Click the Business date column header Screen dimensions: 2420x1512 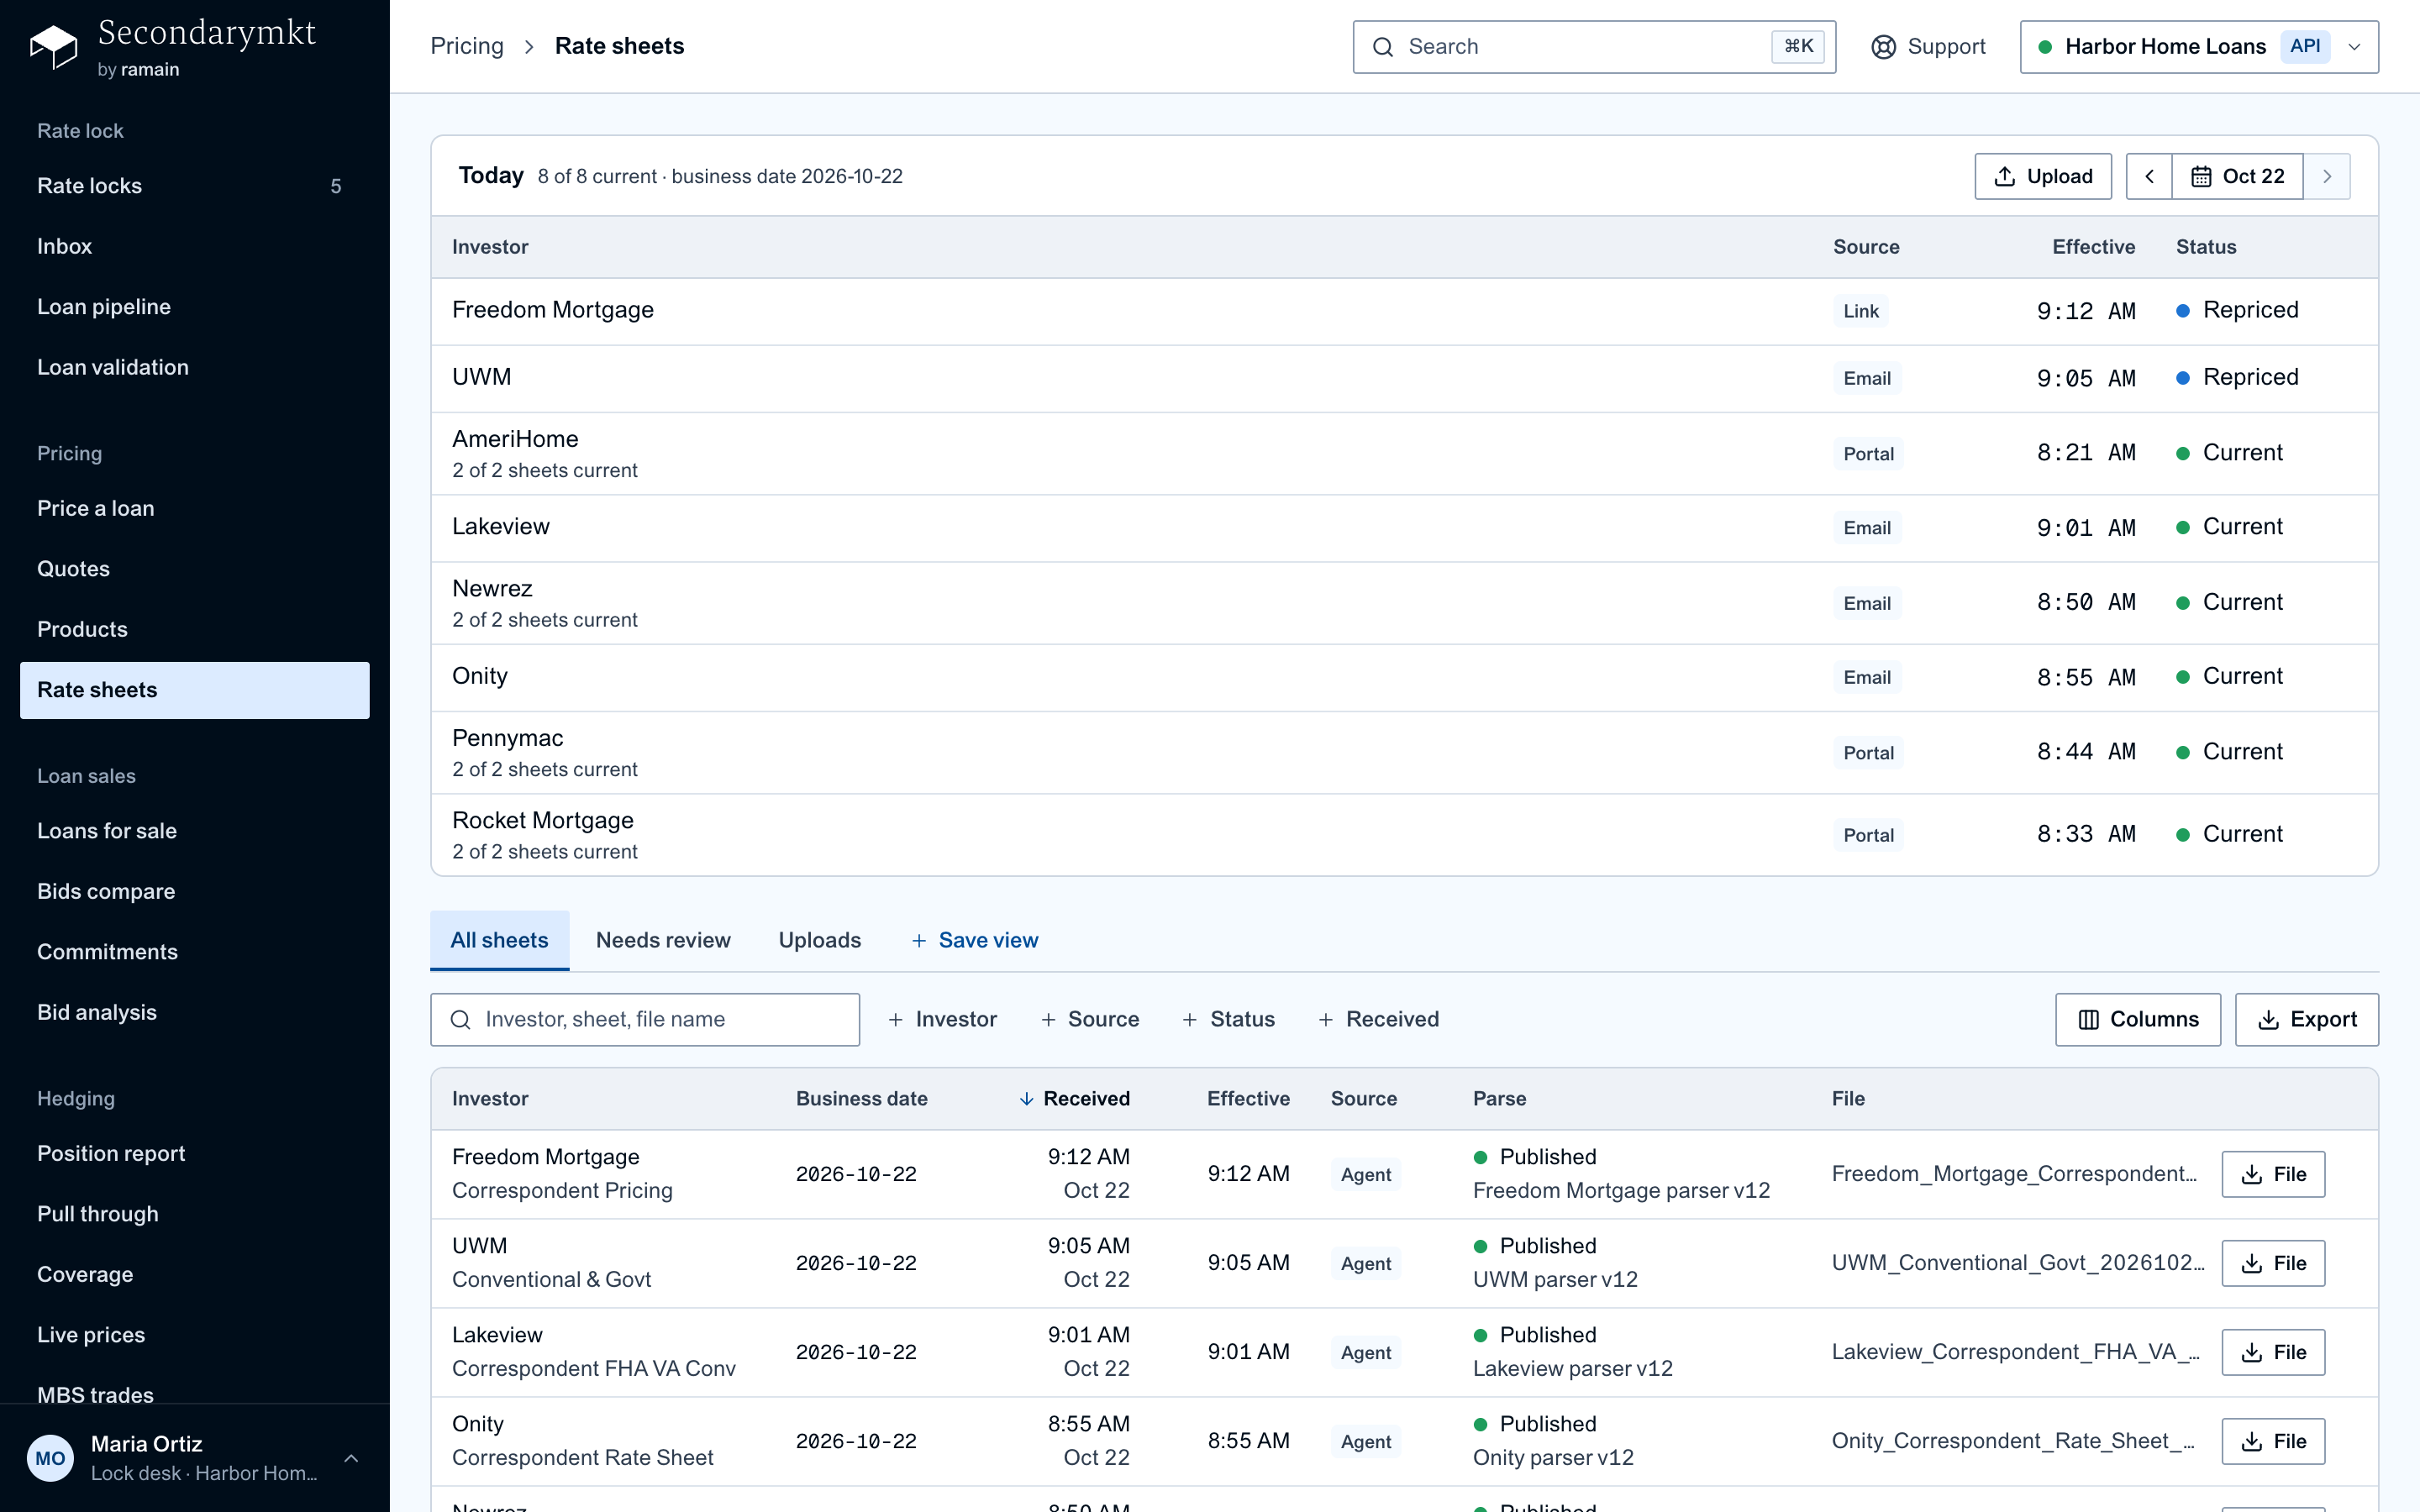[x=861, y=1098]
